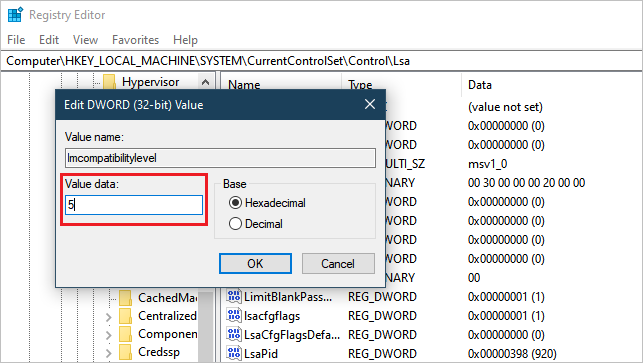Open the Help menu
Screen dimensions: 643x363
185,40
